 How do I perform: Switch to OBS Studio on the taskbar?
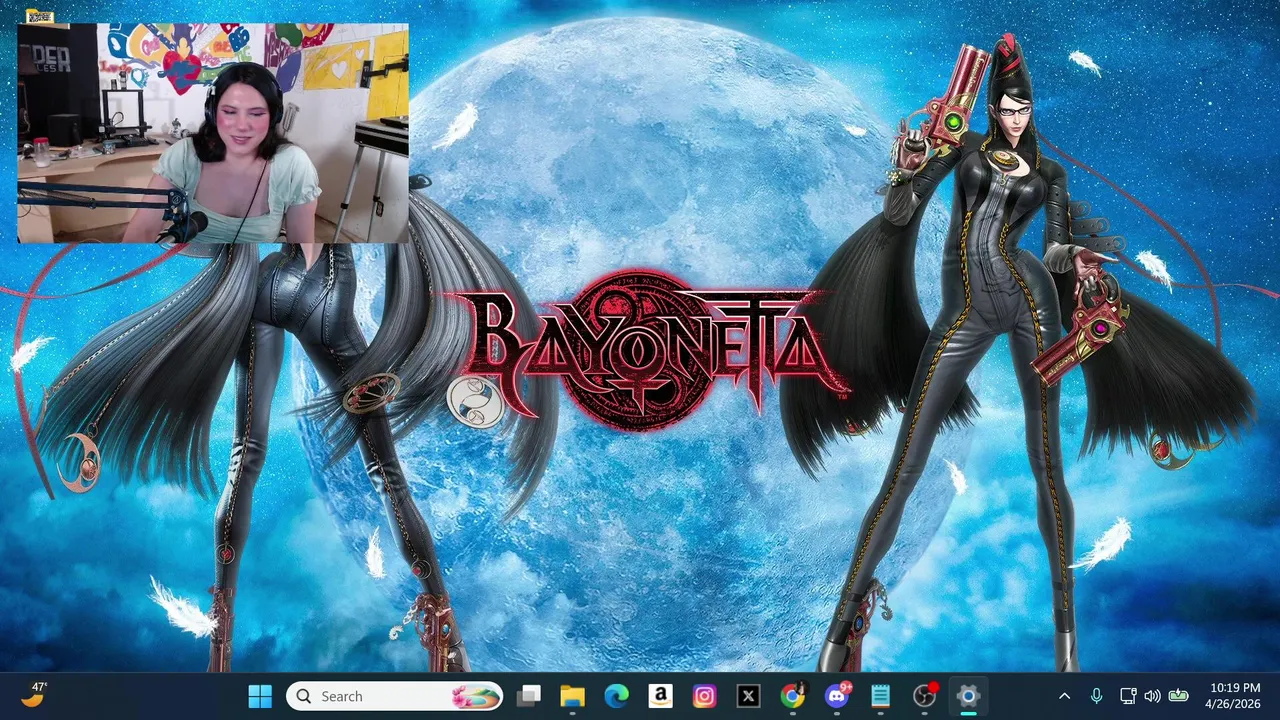click(x=924, y=696)
